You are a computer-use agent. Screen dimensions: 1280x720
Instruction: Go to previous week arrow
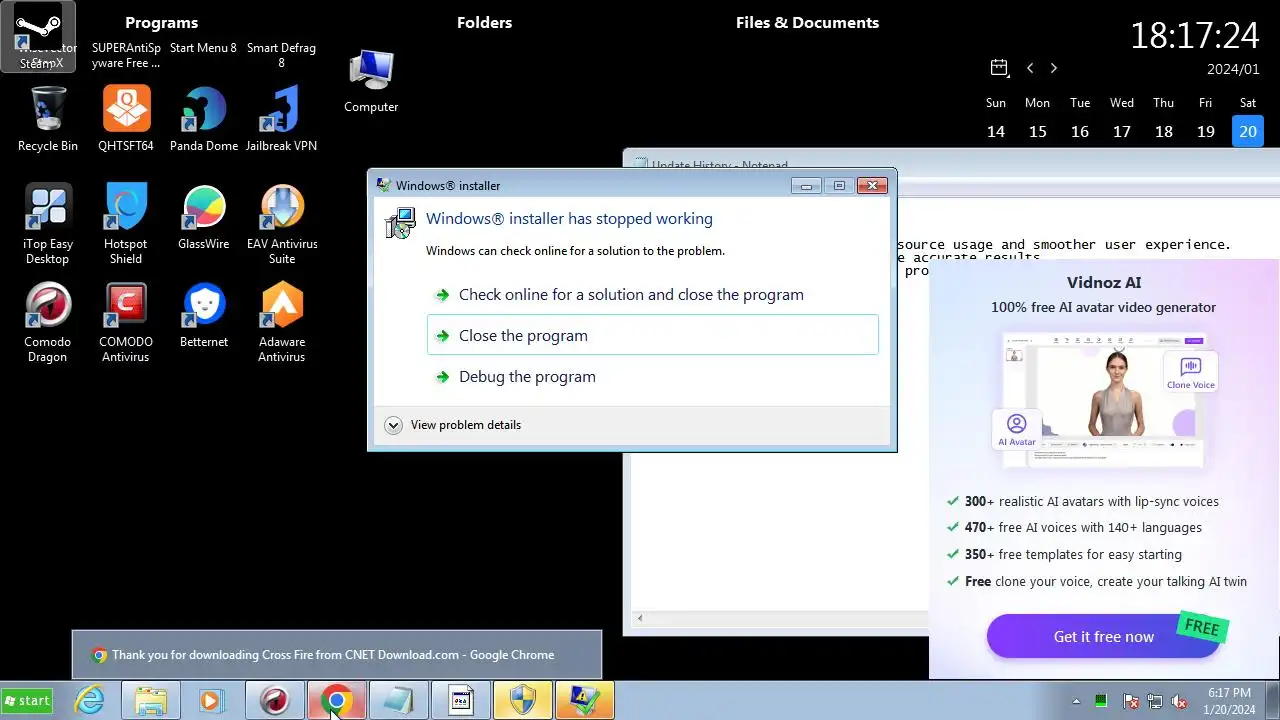coord(1030,68)
